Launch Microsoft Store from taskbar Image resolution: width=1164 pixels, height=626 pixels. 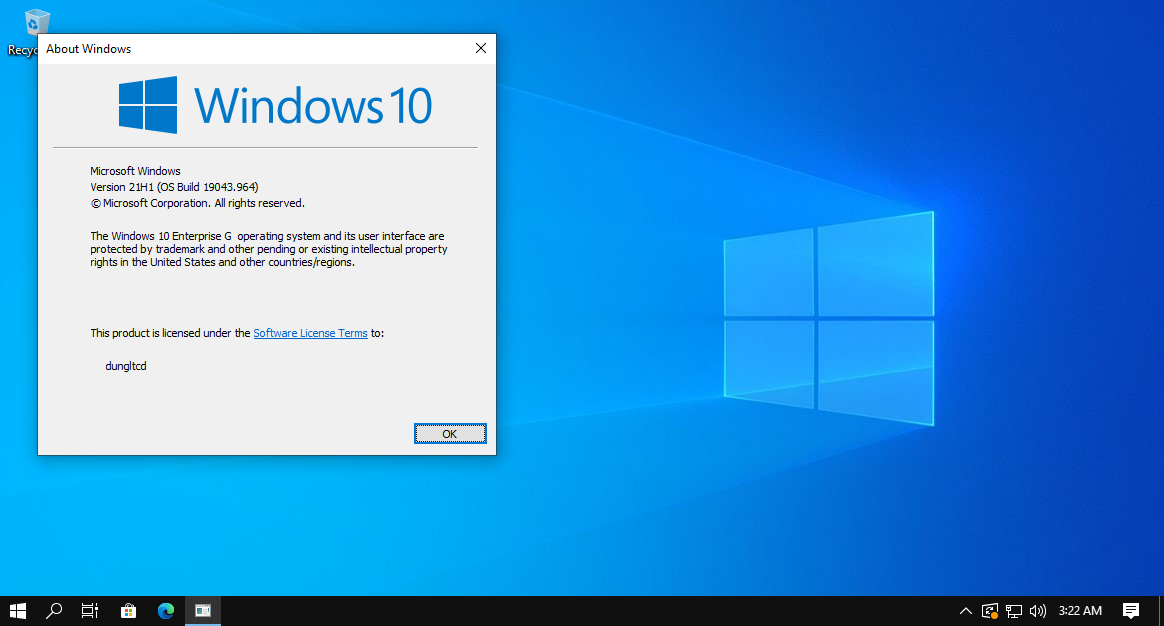tap(128, 610)
